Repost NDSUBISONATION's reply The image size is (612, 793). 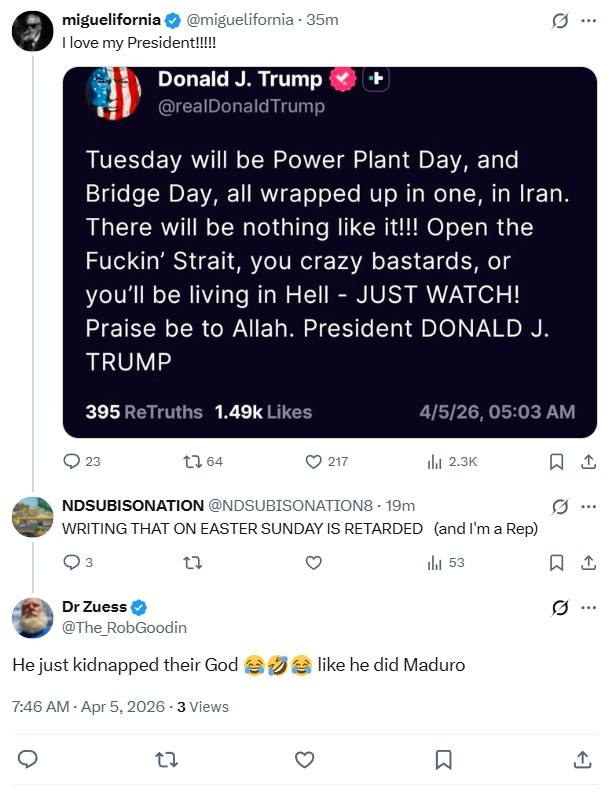[192, 562]
